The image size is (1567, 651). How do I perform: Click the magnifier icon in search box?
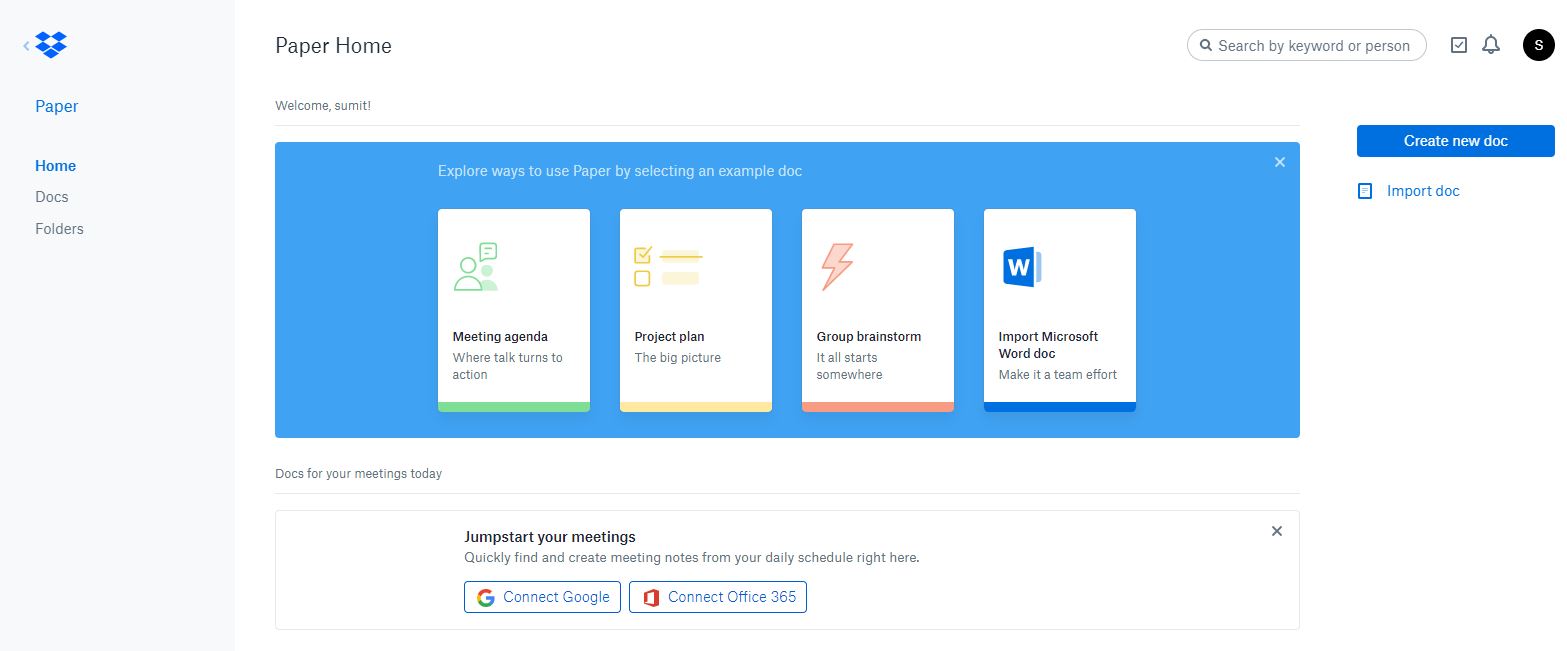1206,45
